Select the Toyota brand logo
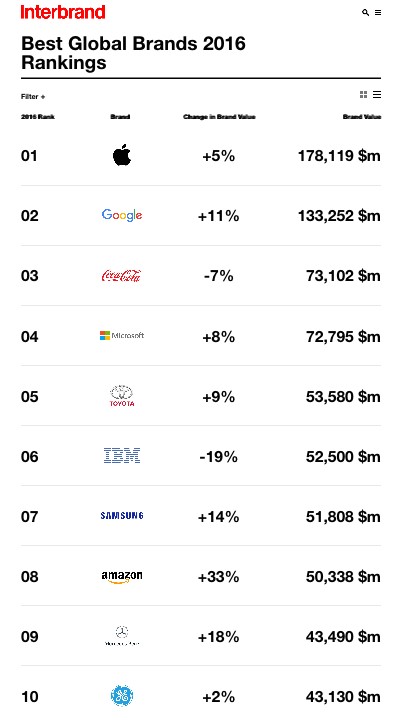The width and height of the screenshot is (405, 722). (122, 396)
